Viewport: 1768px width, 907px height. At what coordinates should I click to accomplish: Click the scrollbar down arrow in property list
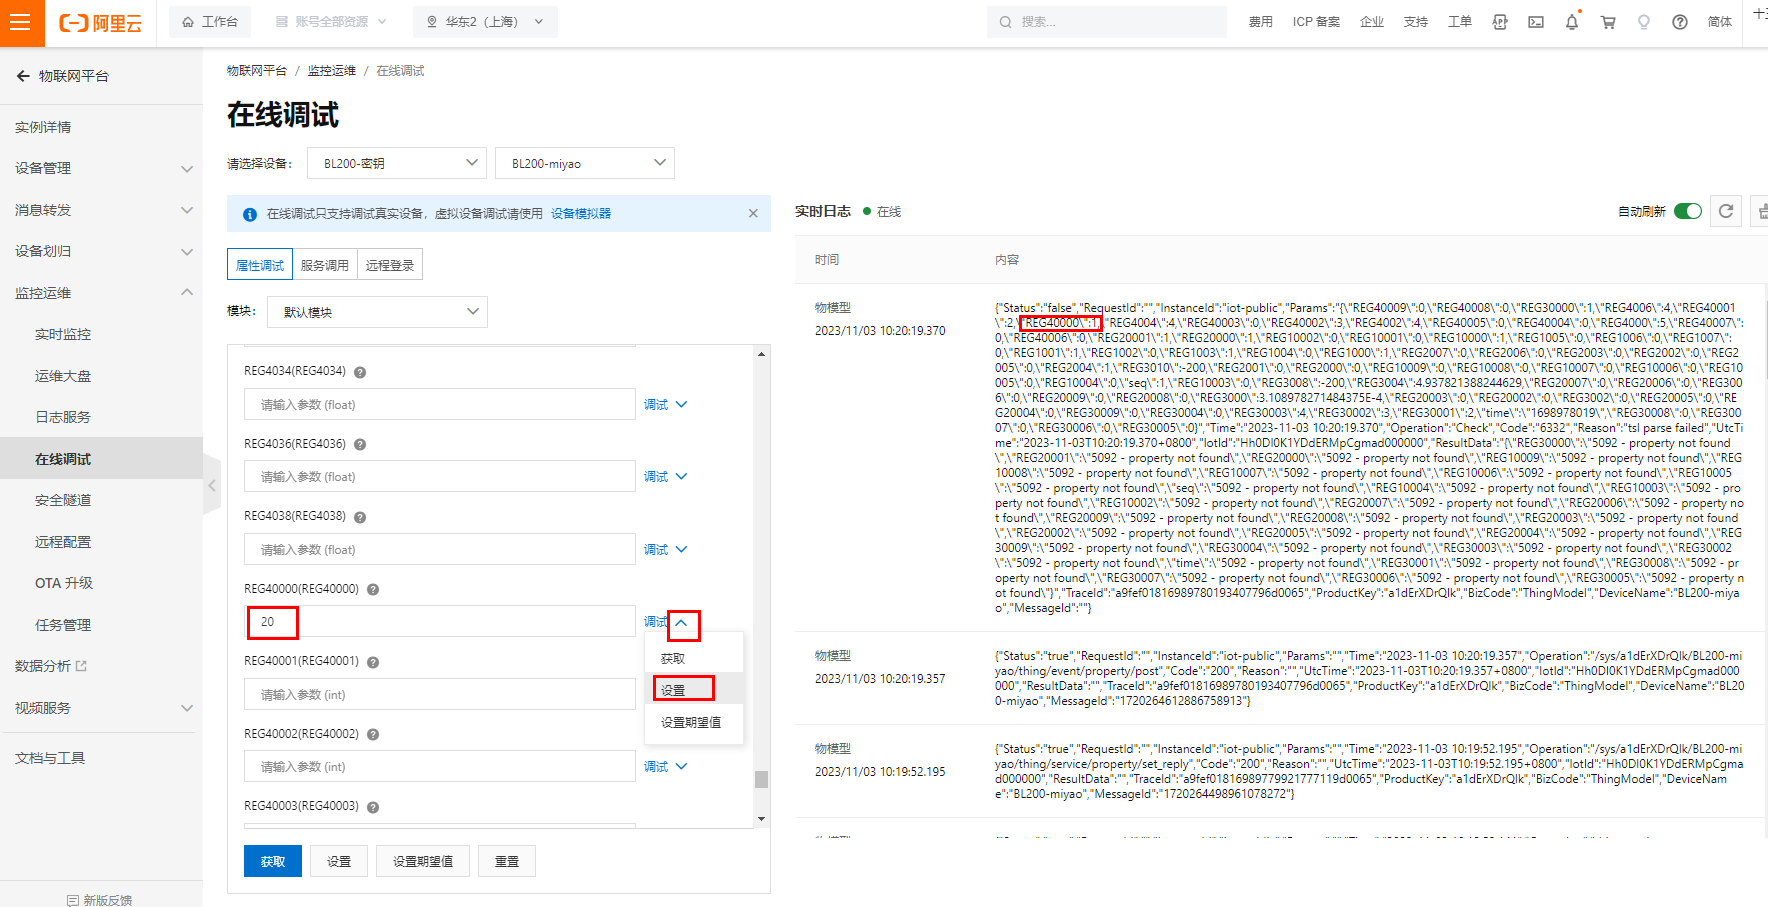[761, 819]
